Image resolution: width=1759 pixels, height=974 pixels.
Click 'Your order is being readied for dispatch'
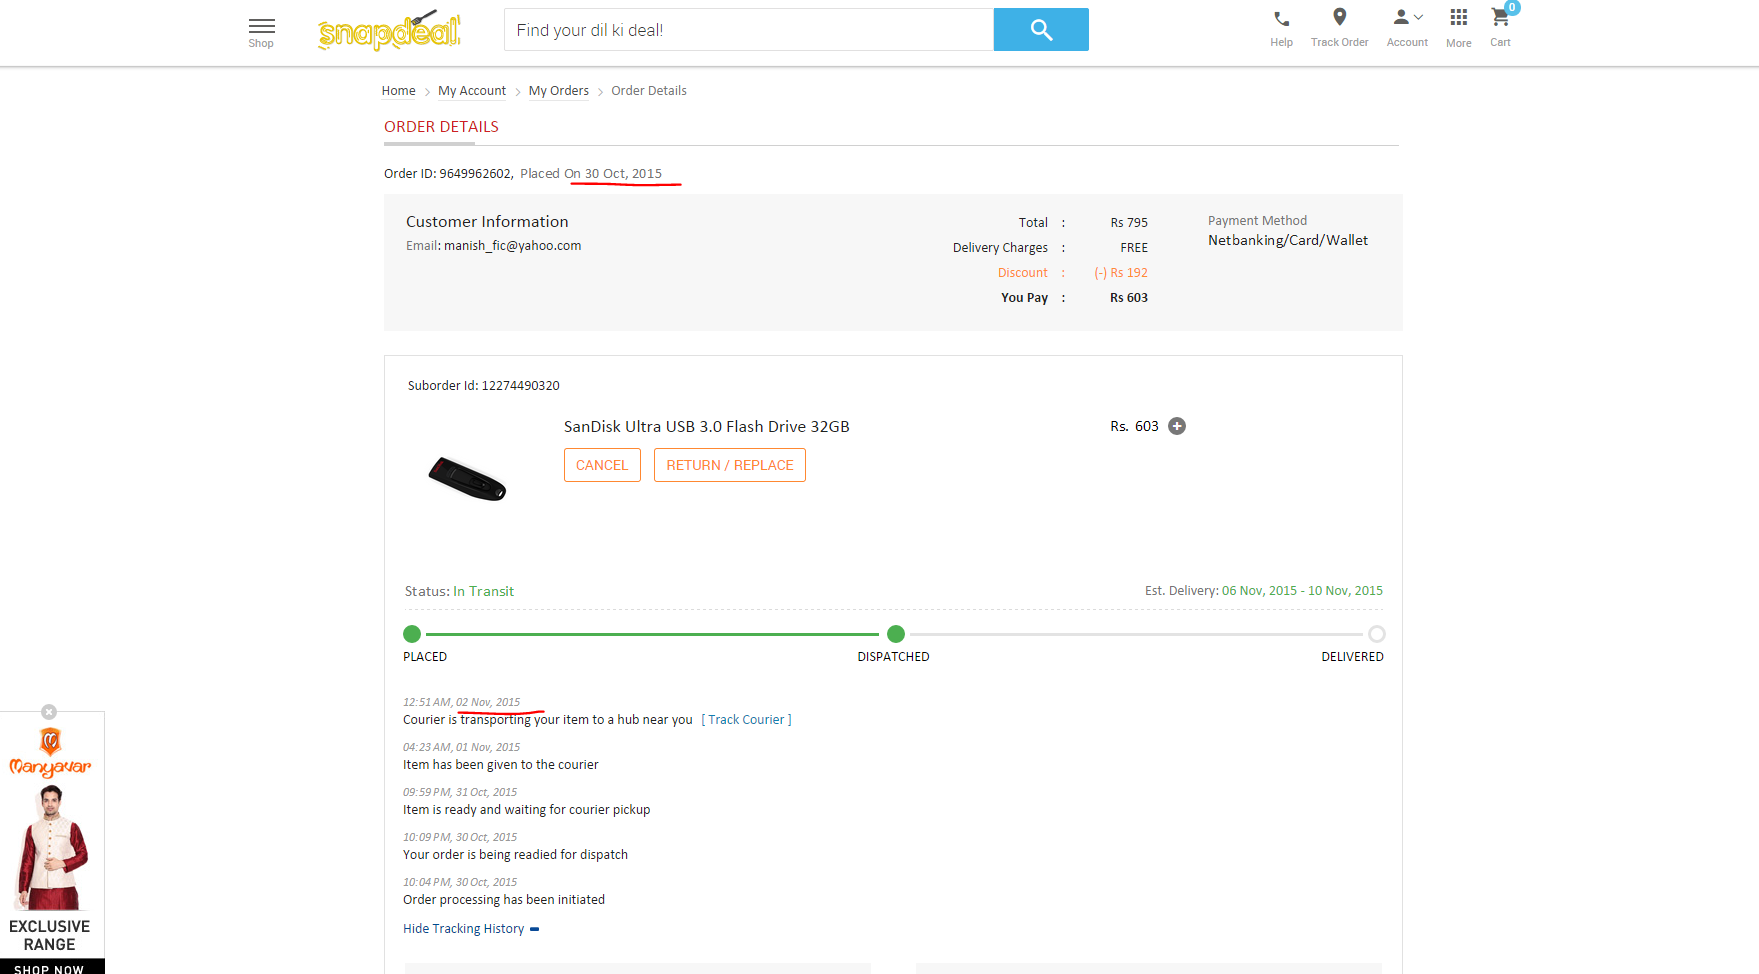point(516,855)
